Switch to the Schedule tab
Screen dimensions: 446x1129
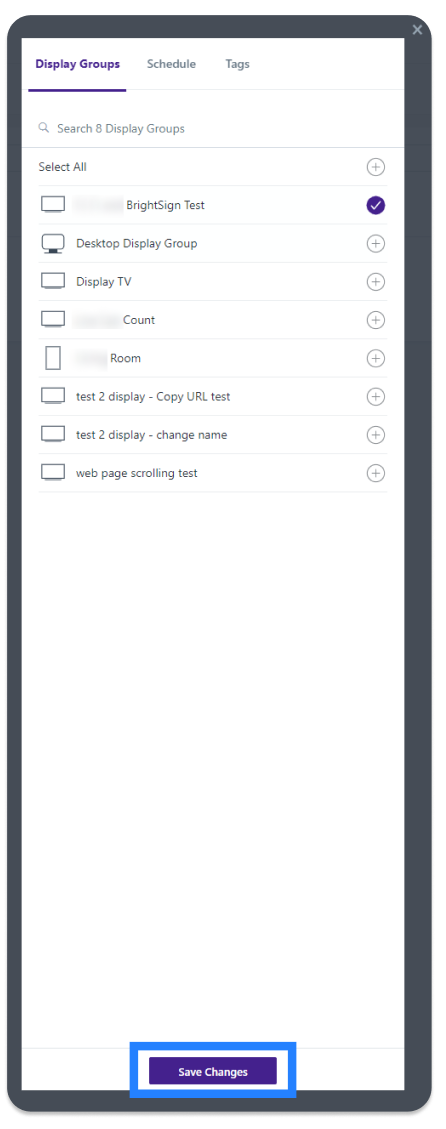click(x=171, y=64)
